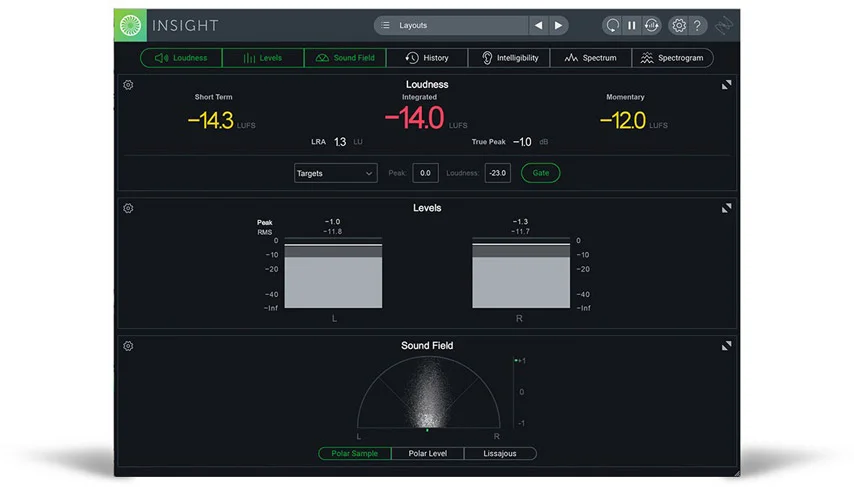The image size is (854, 487).
Task: Select Polar Sample view
Action: (355, 453)
